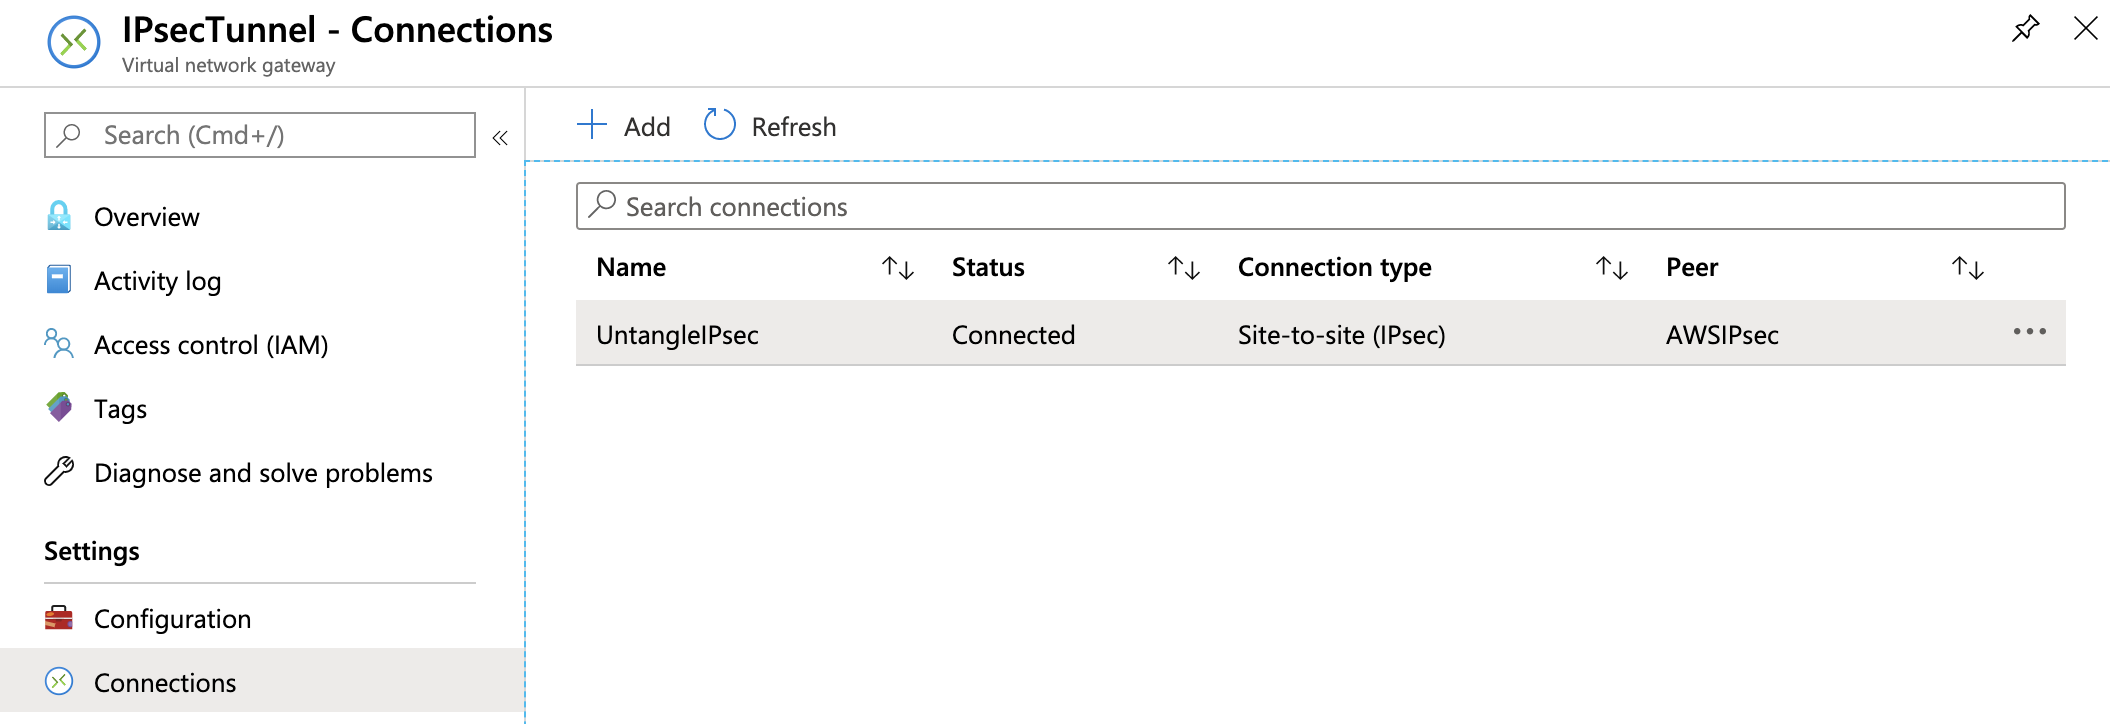
Task: Click the Overview lock icon
Action: click(59, 216)
